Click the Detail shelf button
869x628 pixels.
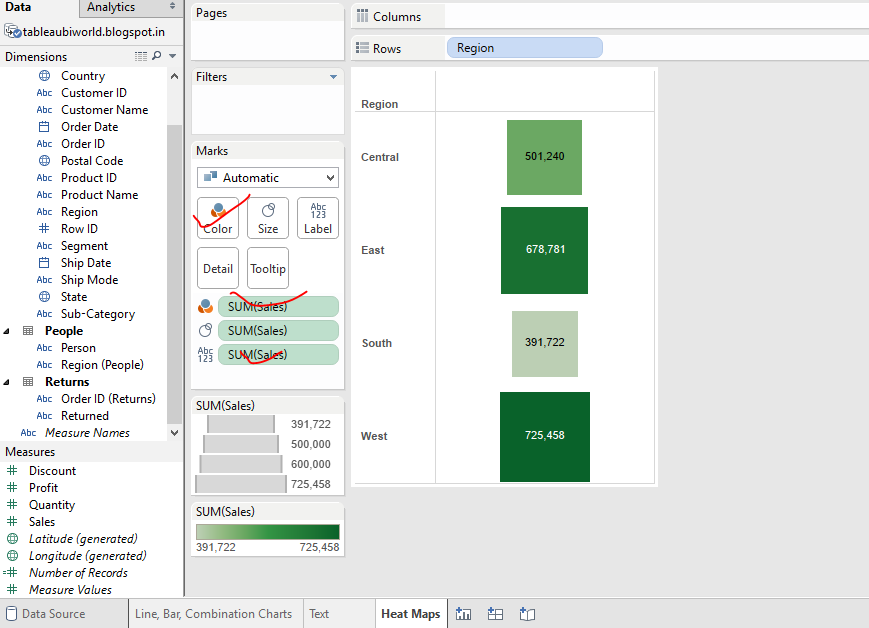tap(217, 268)
